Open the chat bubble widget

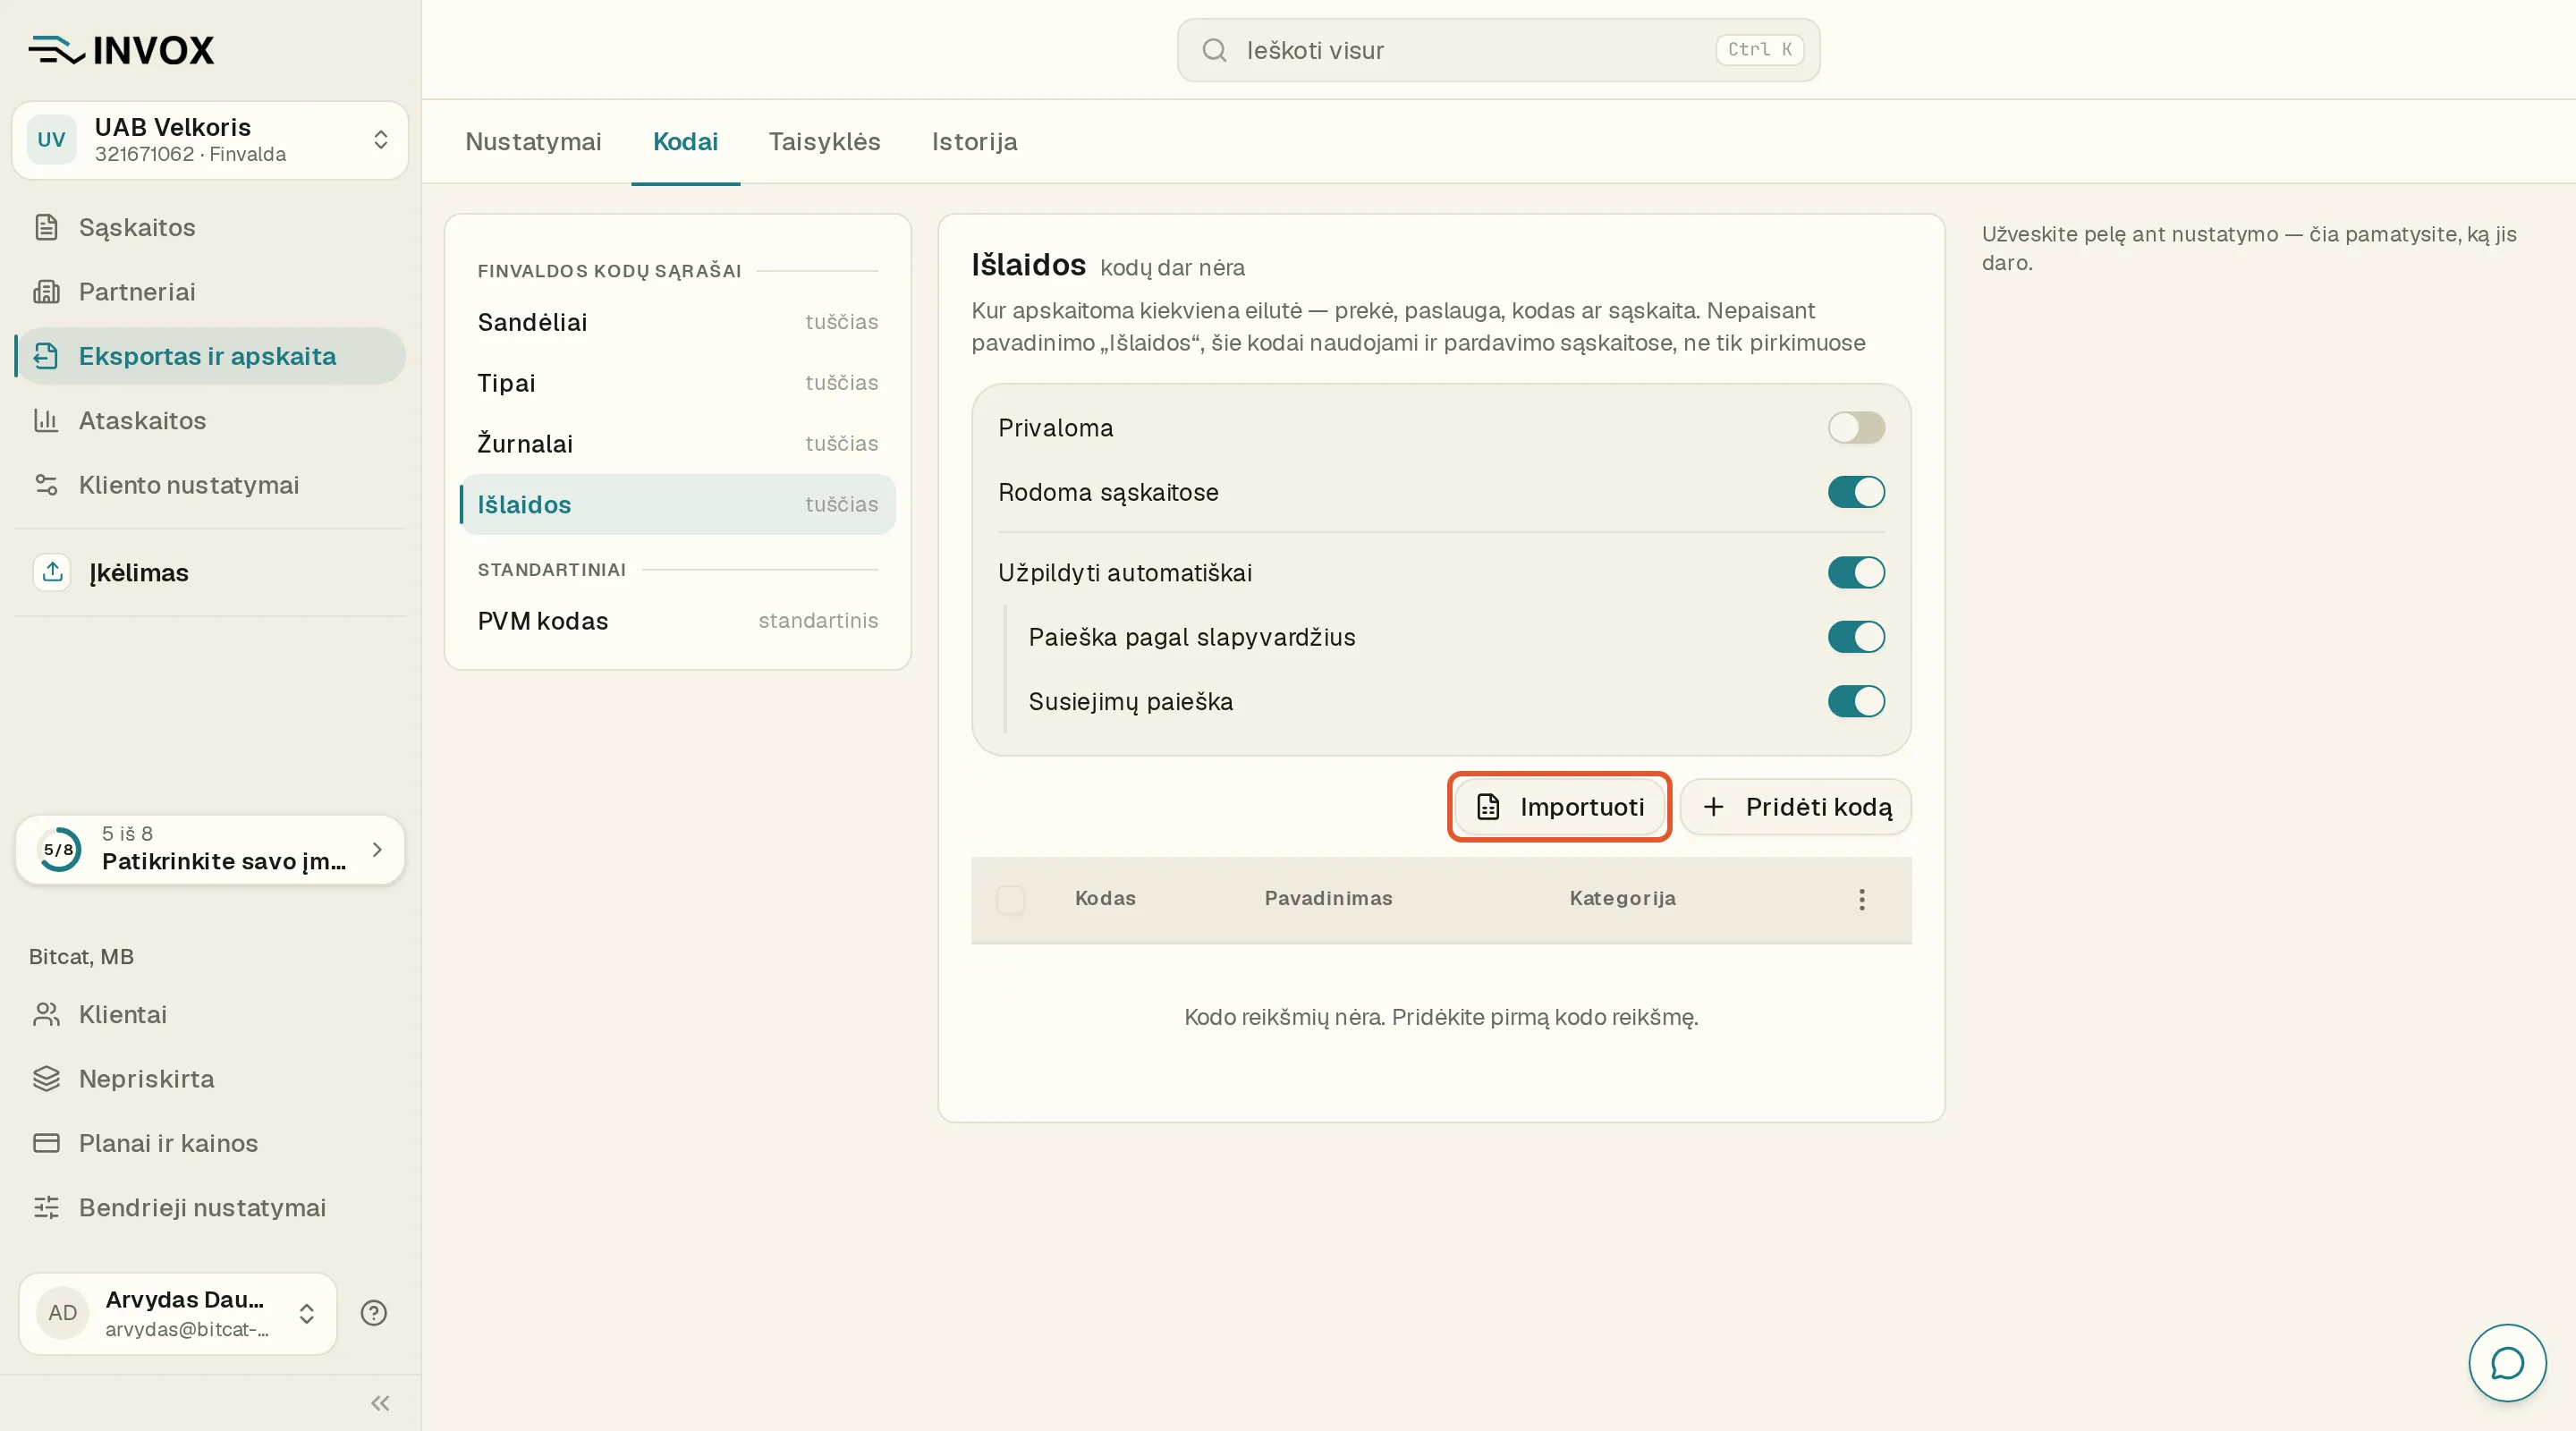[2507, 1362]
